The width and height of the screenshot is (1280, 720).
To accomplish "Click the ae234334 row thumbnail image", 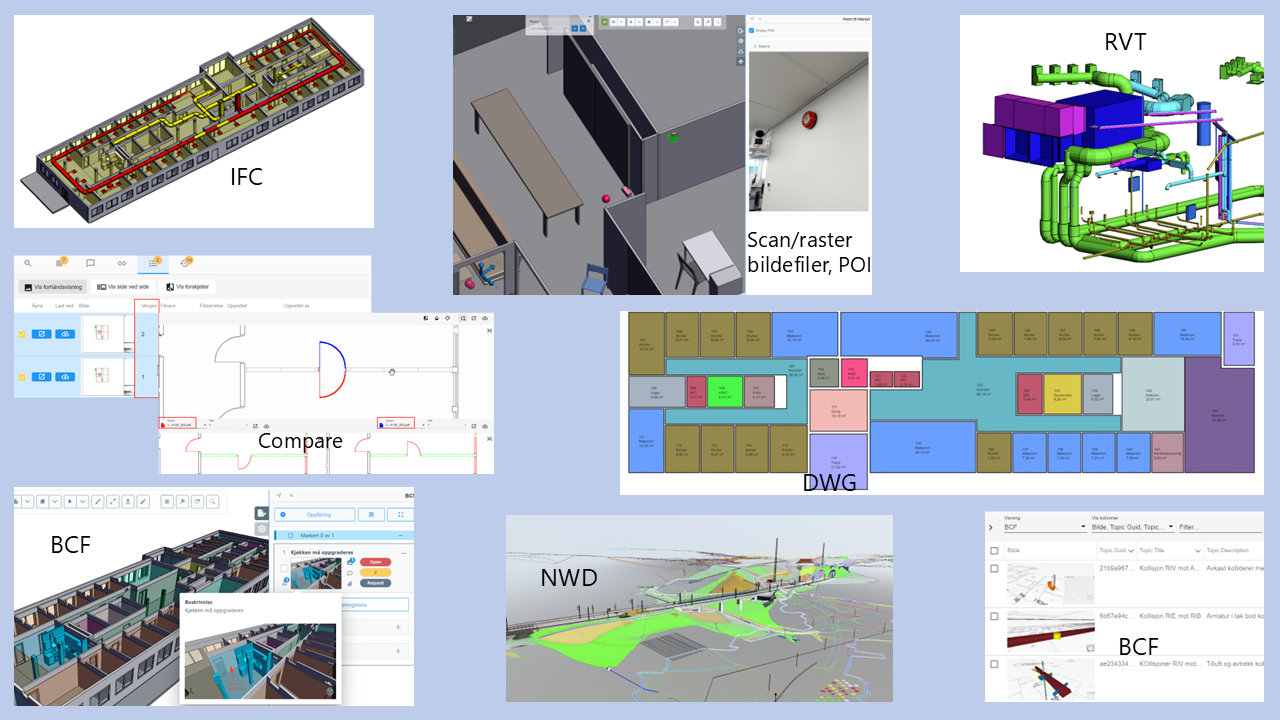I will click(x=1050, y=680).
